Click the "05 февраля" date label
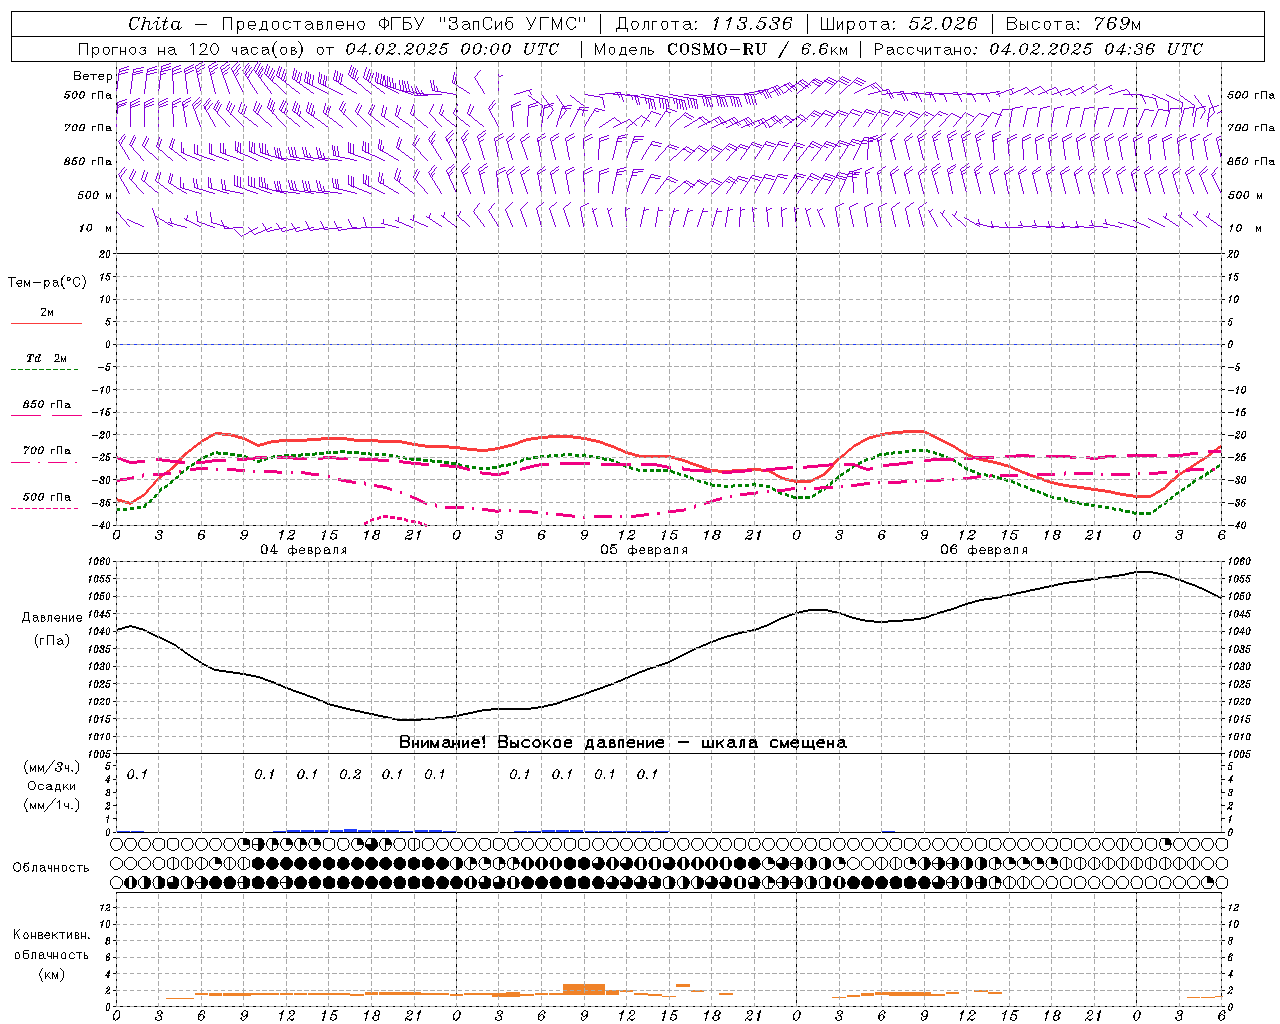This screenshot has height=1024, width=1280. point(644,550)
